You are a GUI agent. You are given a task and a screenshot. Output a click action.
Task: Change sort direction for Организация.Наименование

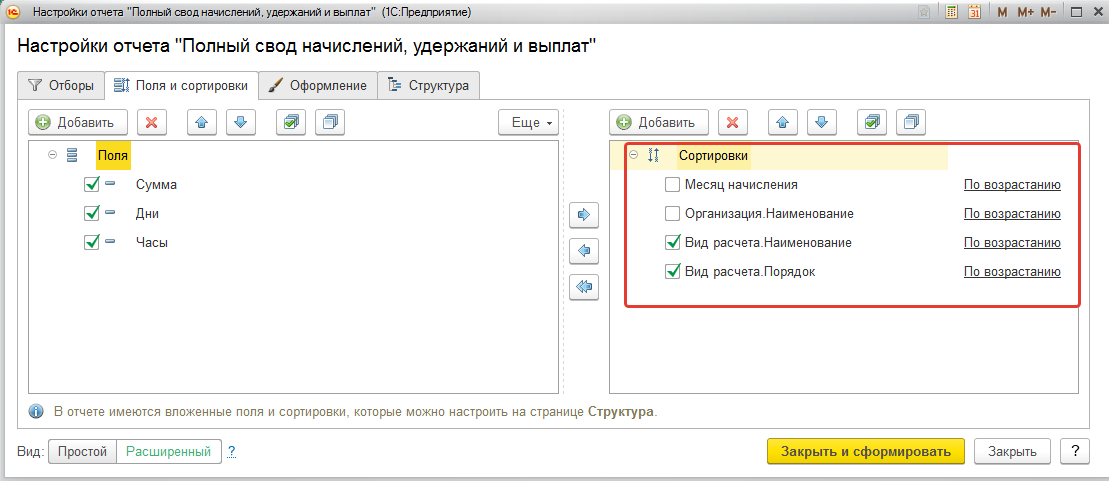point(1012,214)
